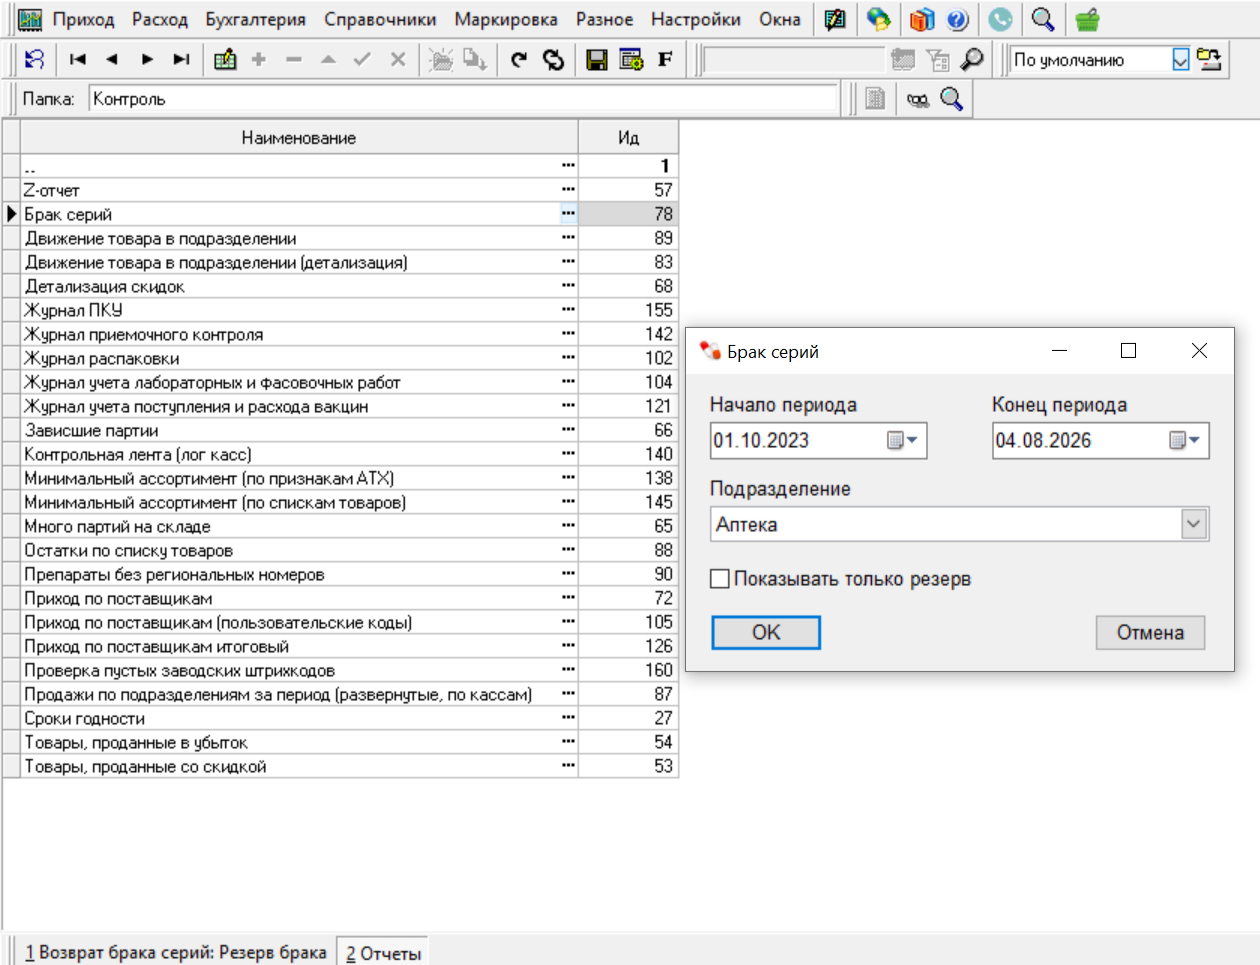The width and height of the screenshot is (1260, 965).
Task: Select the Журнал ПКУ row
Action: tap(340, 310)
